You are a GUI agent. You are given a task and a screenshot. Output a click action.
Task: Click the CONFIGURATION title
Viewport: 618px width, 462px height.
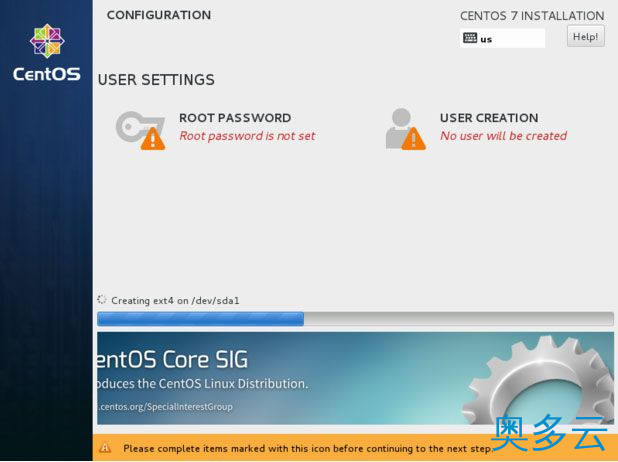[x=159, y=15]
